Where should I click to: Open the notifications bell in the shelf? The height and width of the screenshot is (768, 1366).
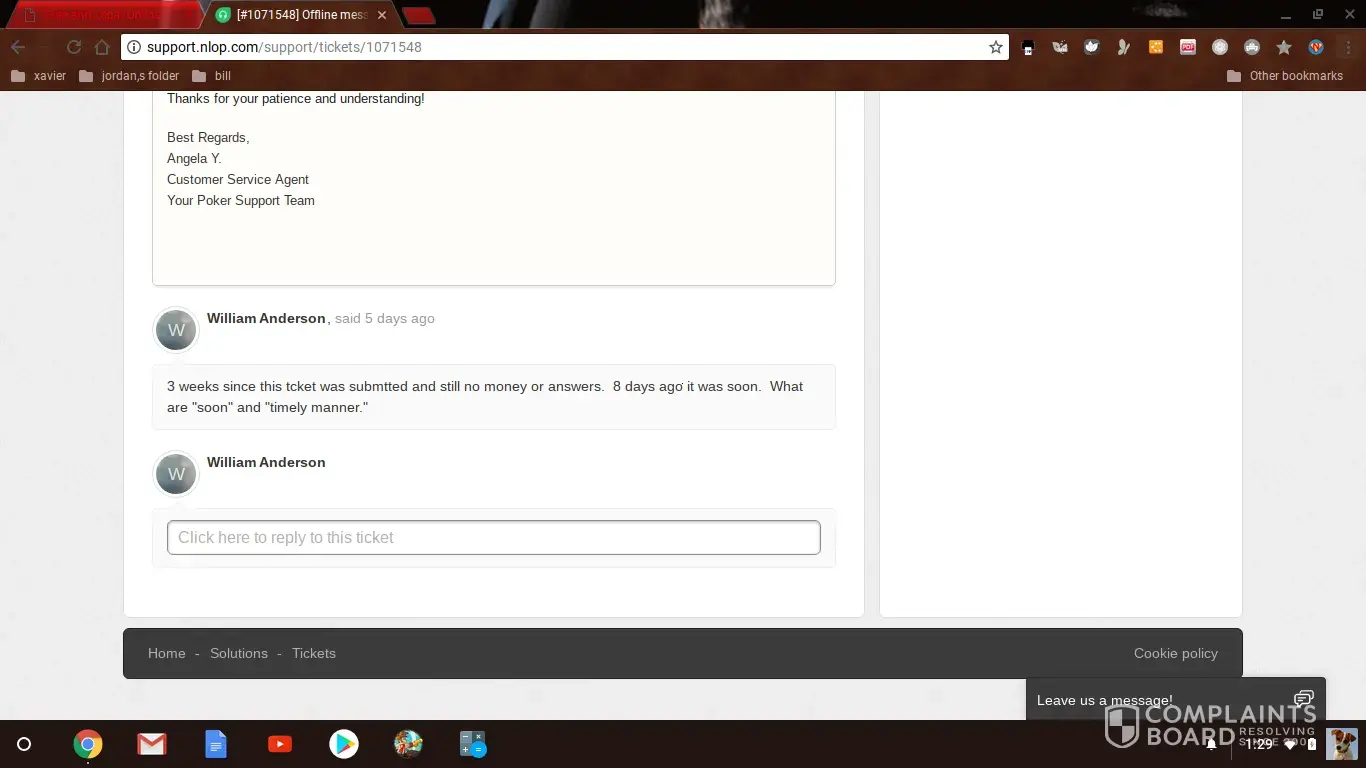[1211, 744]
